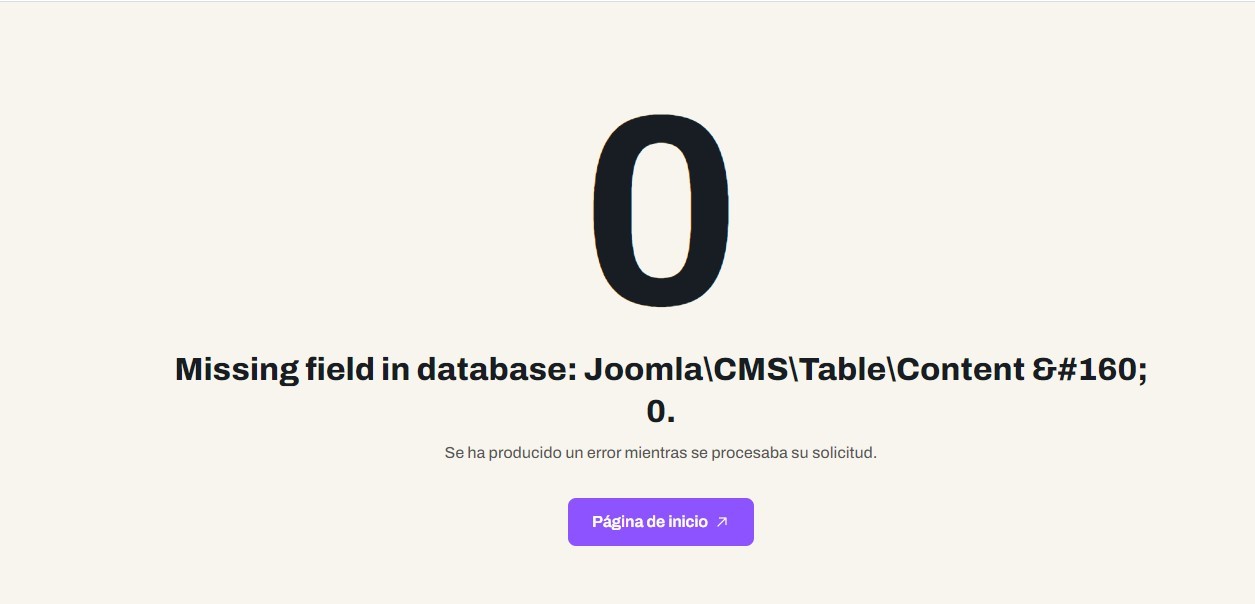Click the word "field" in the heading
The height and width of the screenshot is (604, 1255).
tap(339, 370)
